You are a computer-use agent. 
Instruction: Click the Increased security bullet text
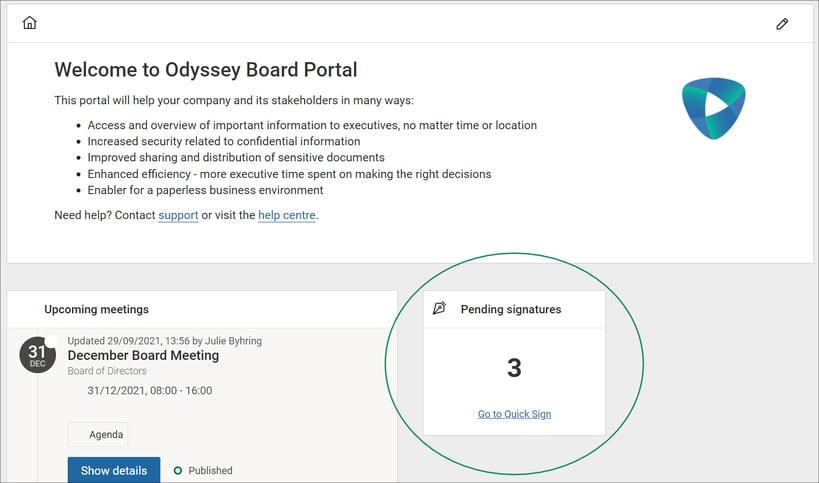[224, 142]
